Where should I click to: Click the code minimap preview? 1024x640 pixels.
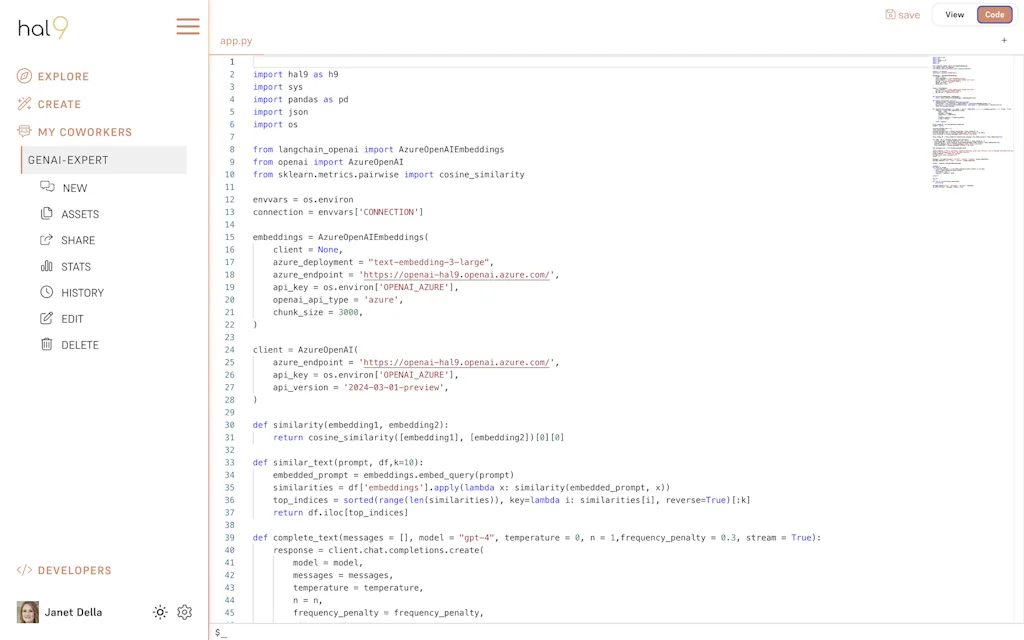pyautogui.click(x=970, y=120)
